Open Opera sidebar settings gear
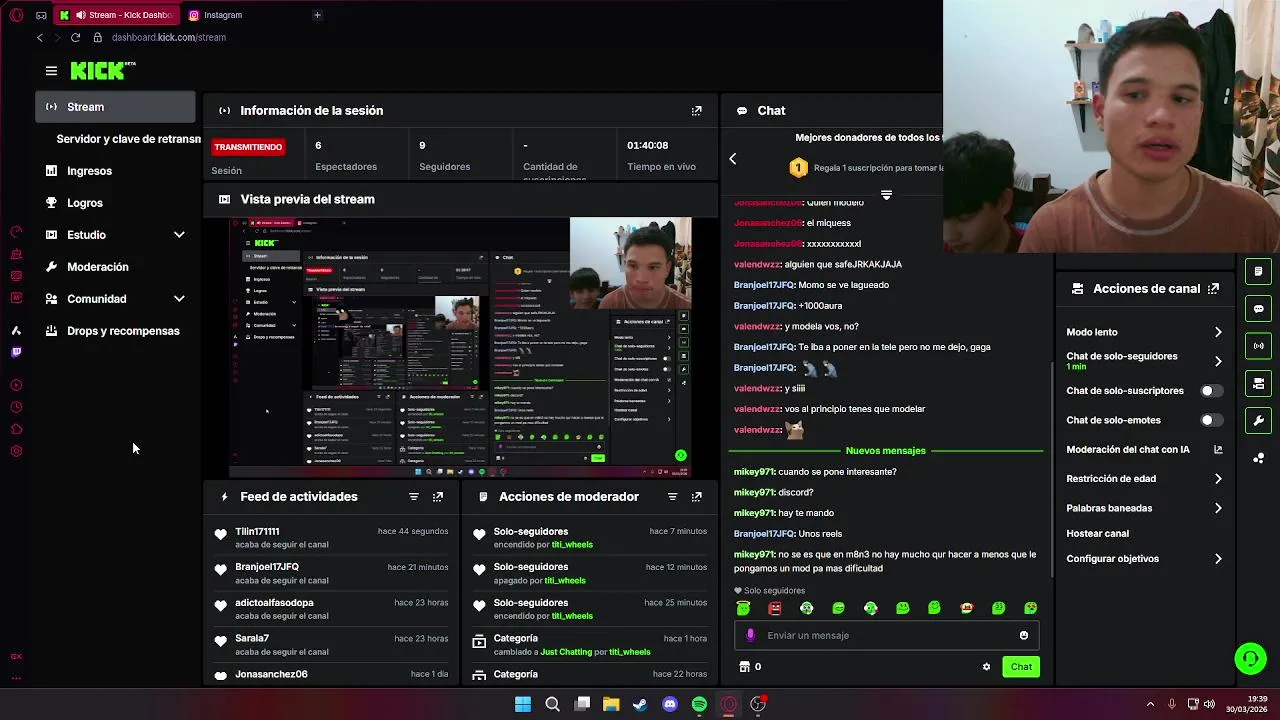1280x720 pixels. click(16, 451)
